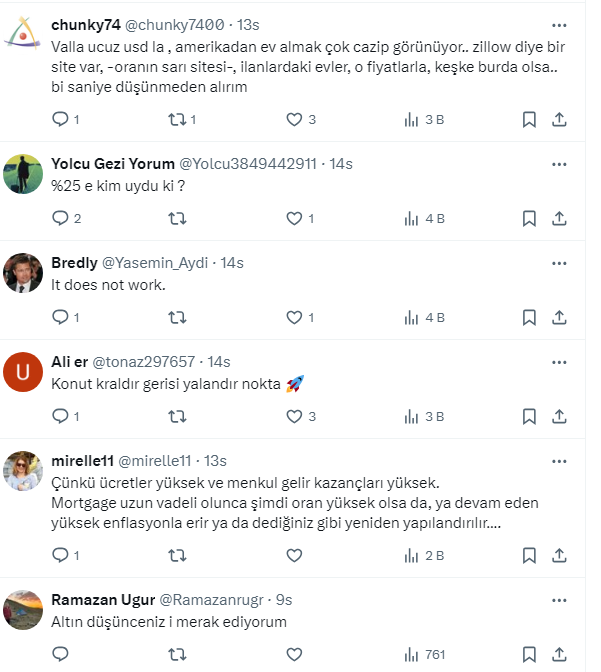Bookmark mirelle11's tweet
Screen dimensions: 601x672
click(x=529, y=555)
